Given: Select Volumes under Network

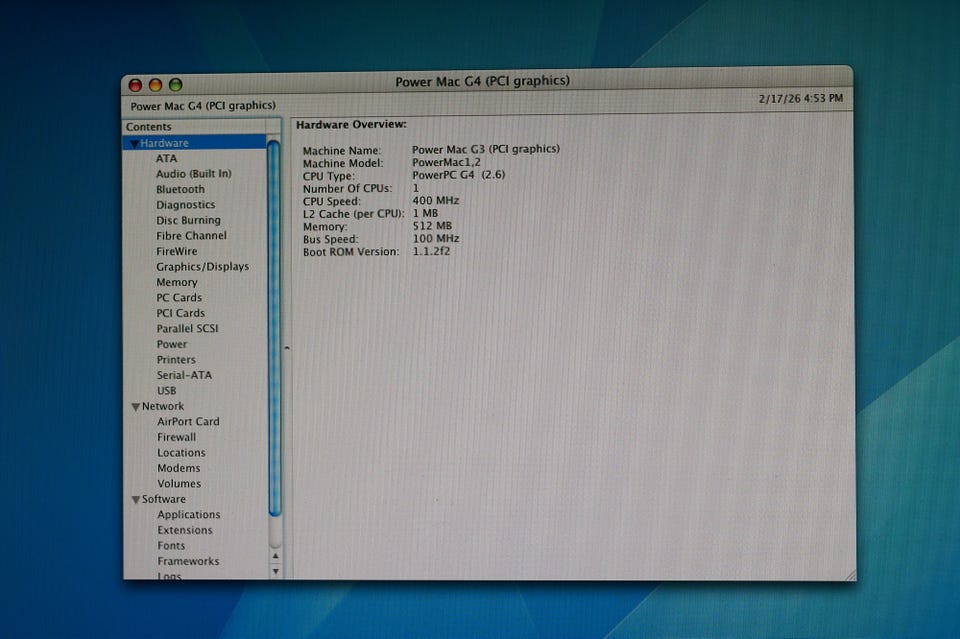Looking at the screenshot, I should point(179,484).
